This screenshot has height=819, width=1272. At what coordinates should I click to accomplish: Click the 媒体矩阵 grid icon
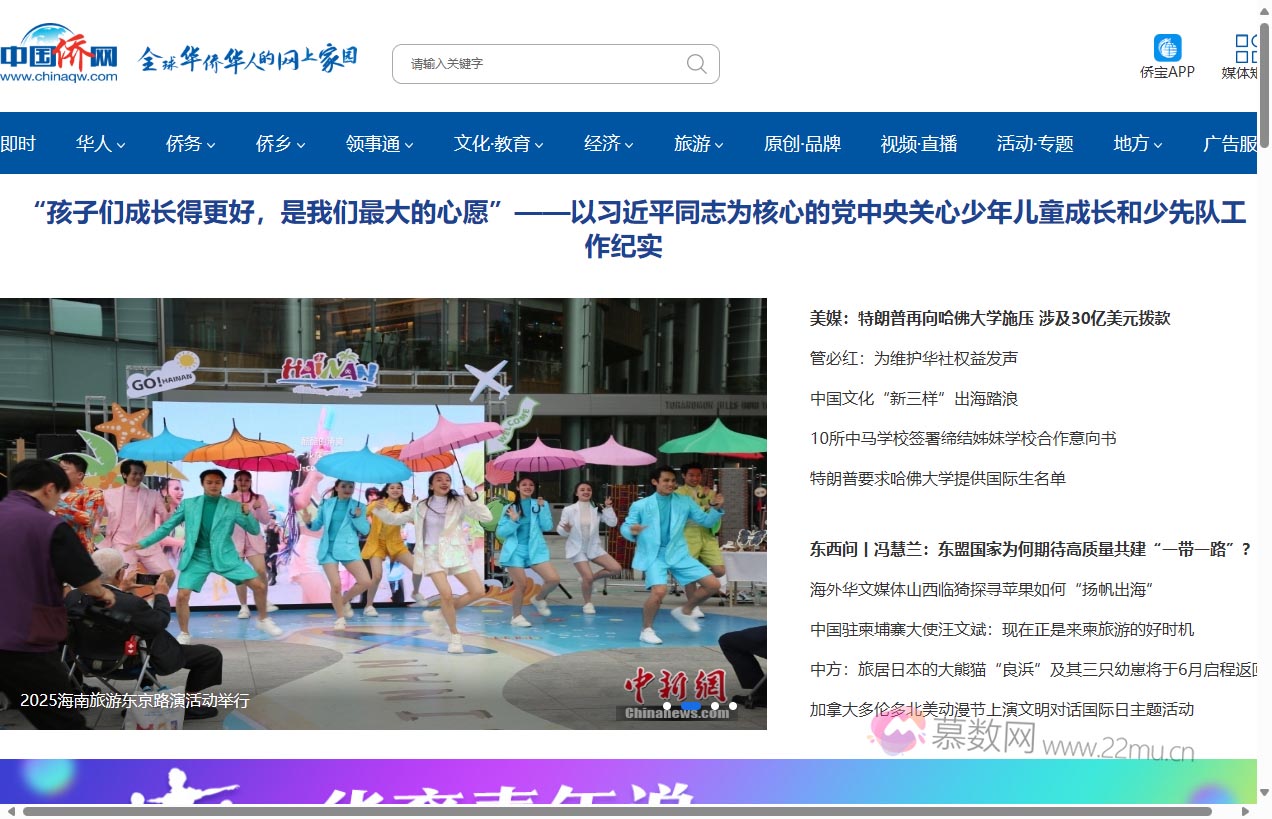click(x=1246, y=48)
